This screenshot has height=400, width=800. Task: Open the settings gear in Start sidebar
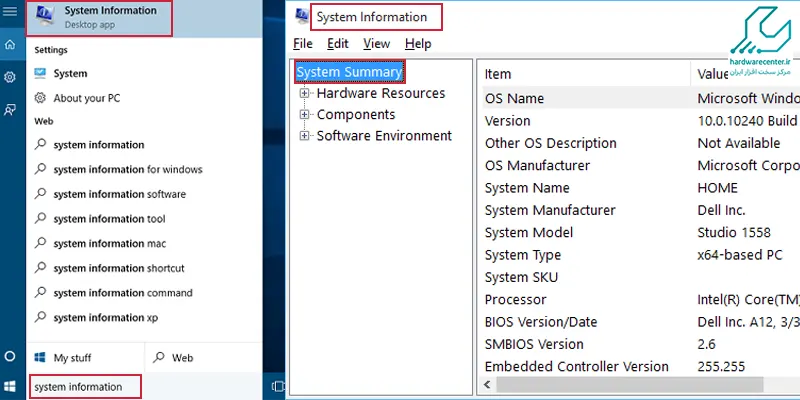10,77
